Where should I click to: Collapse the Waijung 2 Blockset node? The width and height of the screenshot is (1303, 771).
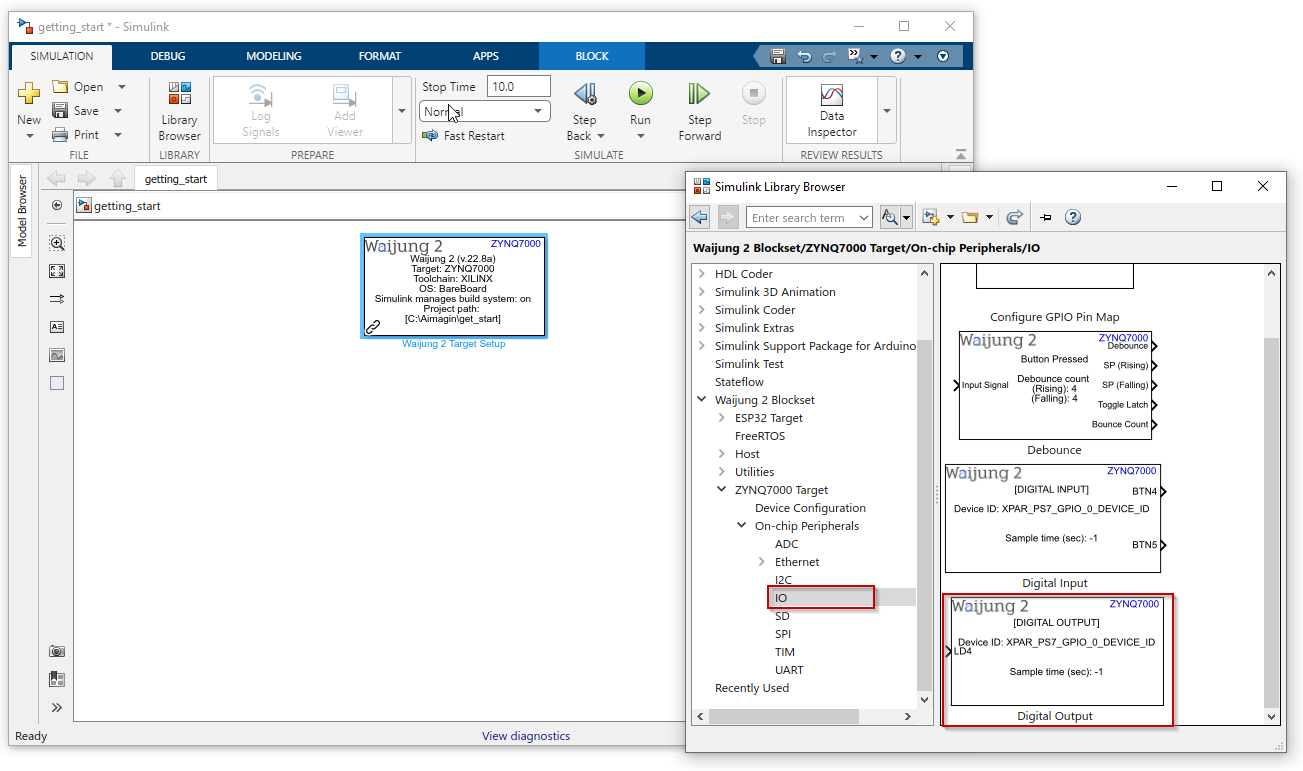pos(702,400)
